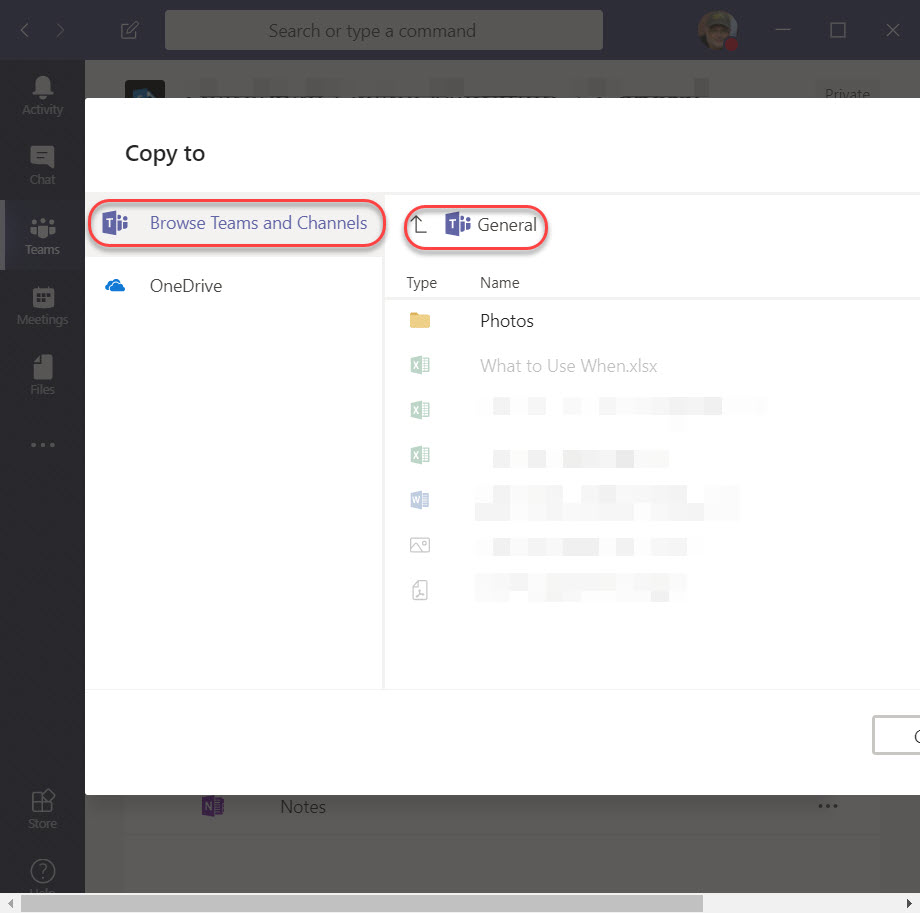Click the new chat compose icon
Screen dimensions: 920x913
pyautogui.click(x=129, y=30)
